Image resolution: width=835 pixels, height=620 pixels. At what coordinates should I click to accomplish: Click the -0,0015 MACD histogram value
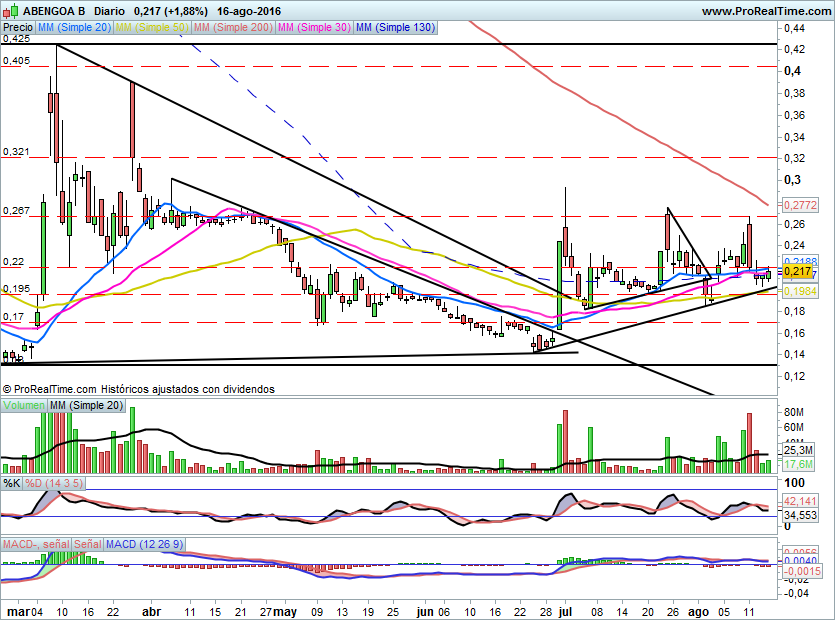tap(801, 570)
